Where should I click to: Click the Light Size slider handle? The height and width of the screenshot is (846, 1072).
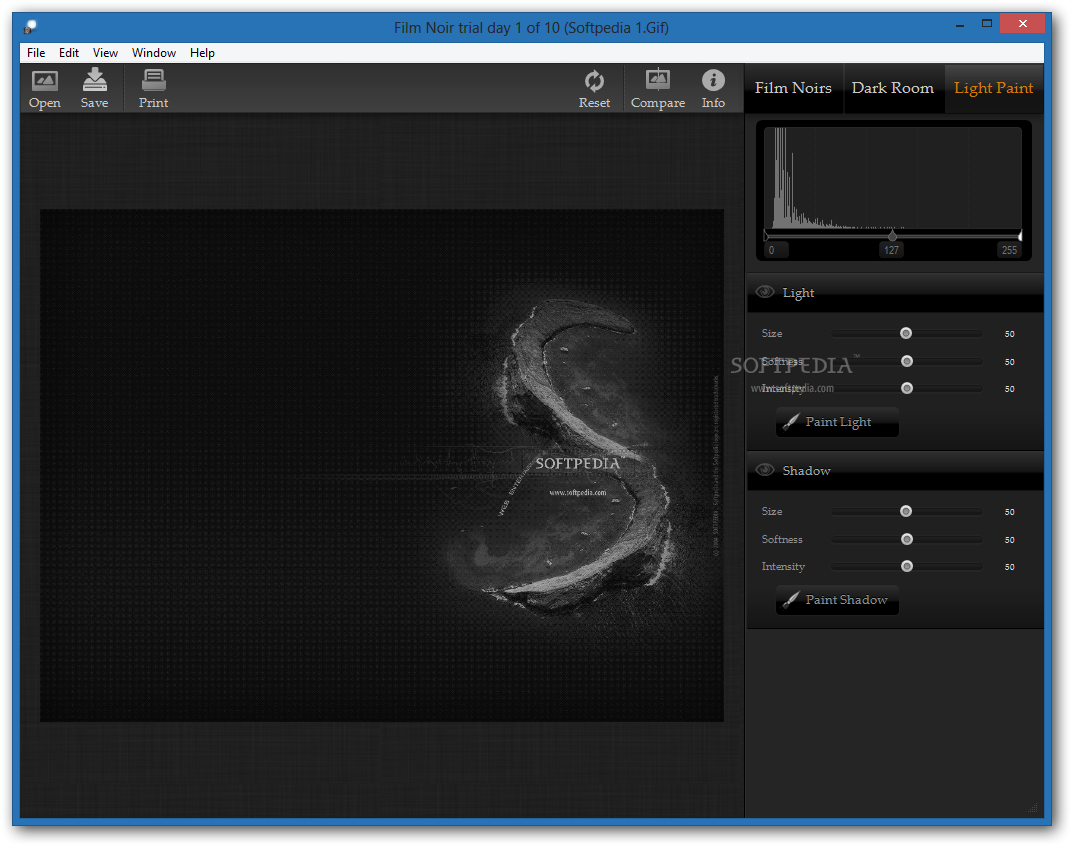click(x=906, y=333)
